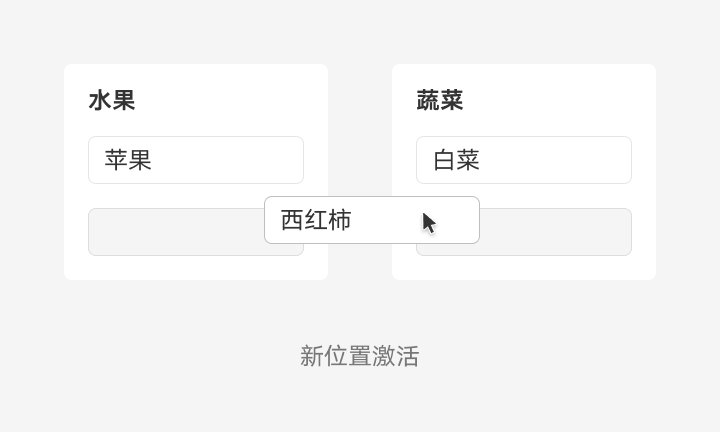This screenshot has width=720, height=432.
Task: Select the 白菜 item in 蔬菜 list
Action: coord(523,160)
